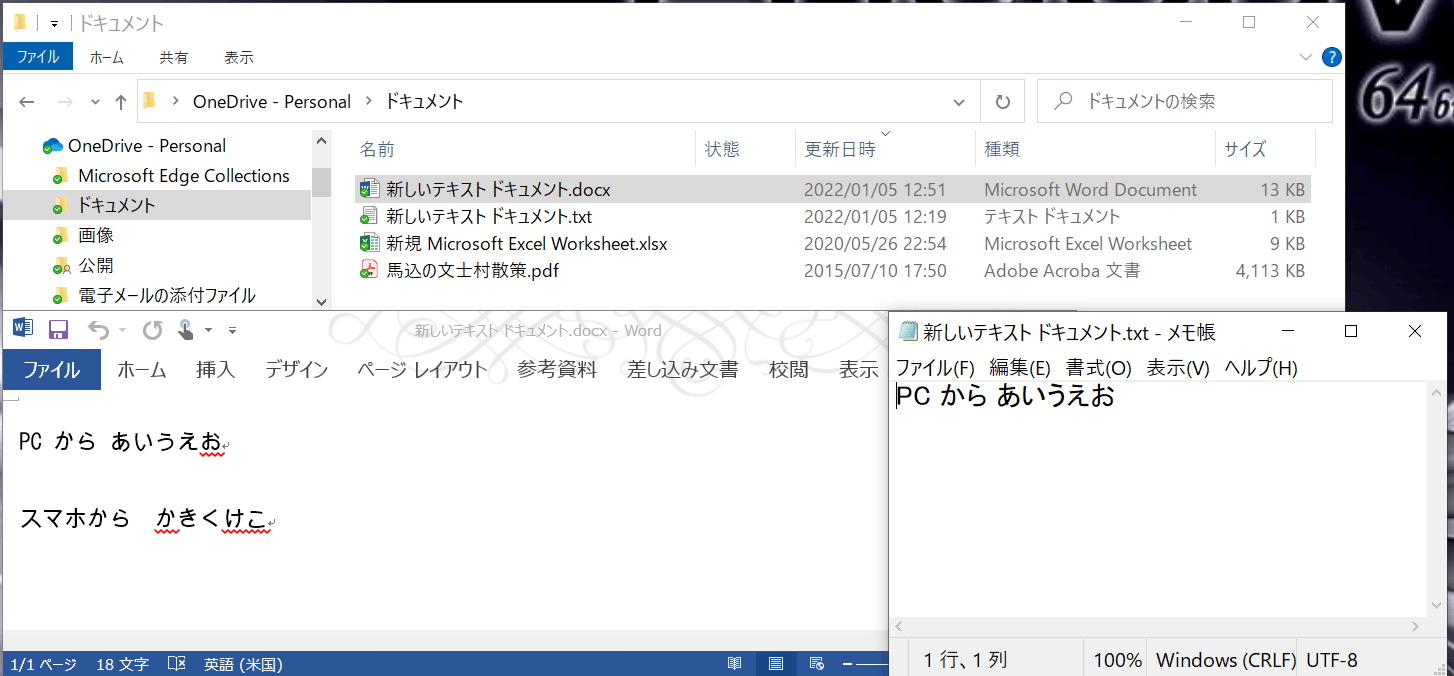Select 電子メールの添付ファイル folder in tree
This screenshot has width=1454, height=676.
click(x=167, y=296)
